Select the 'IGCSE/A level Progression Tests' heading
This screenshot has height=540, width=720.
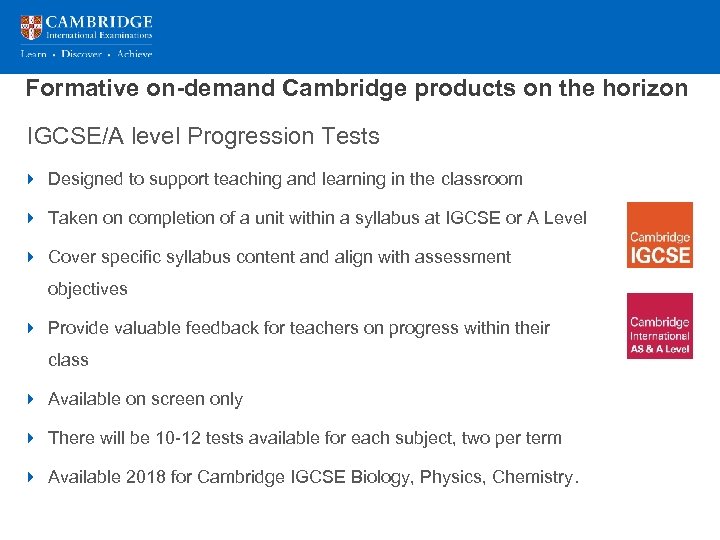click(203, 135)
